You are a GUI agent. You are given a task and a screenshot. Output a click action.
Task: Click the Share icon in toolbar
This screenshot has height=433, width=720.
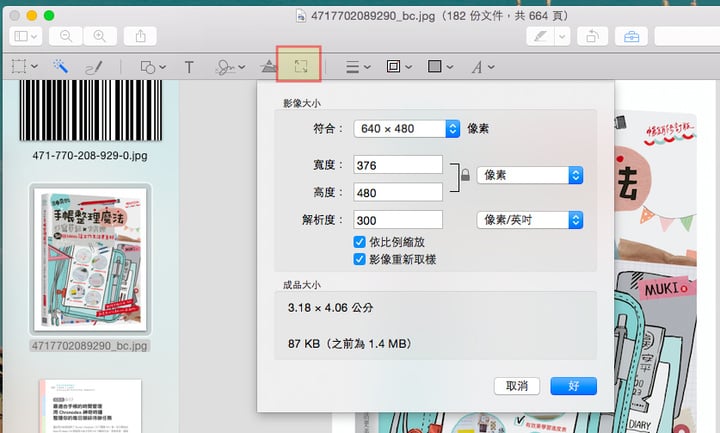pos(141,36)
